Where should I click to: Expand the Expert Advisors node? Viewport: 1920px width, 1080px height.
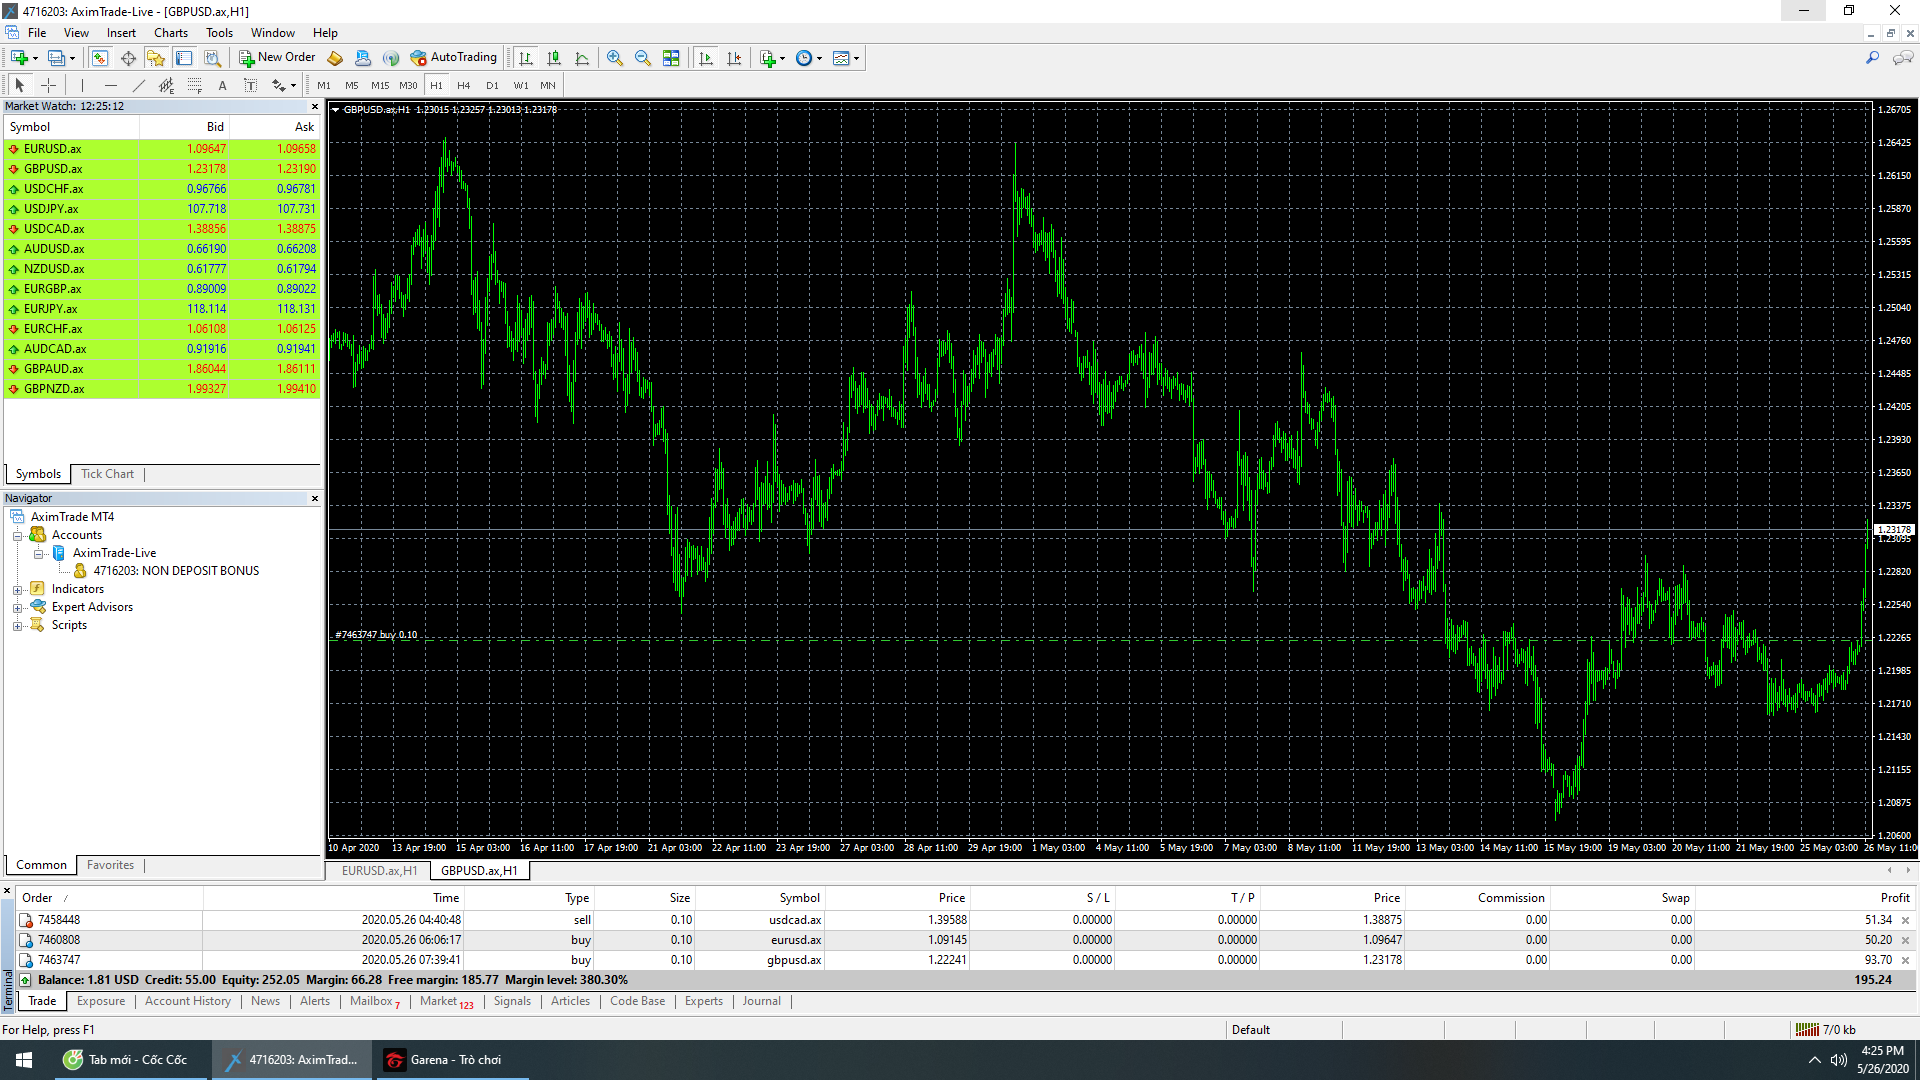17,608
